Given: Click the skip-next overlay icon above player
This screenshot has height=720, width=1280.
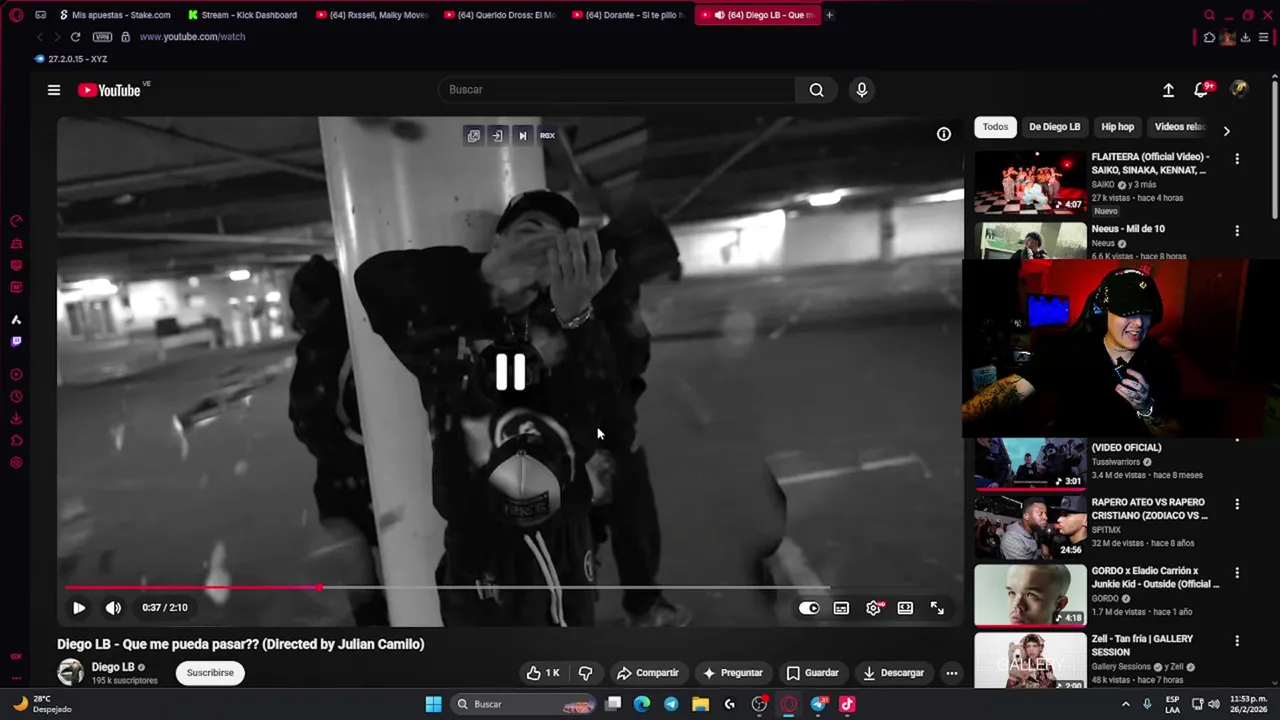Looking at the screenshot, I should tap(522, 136).
